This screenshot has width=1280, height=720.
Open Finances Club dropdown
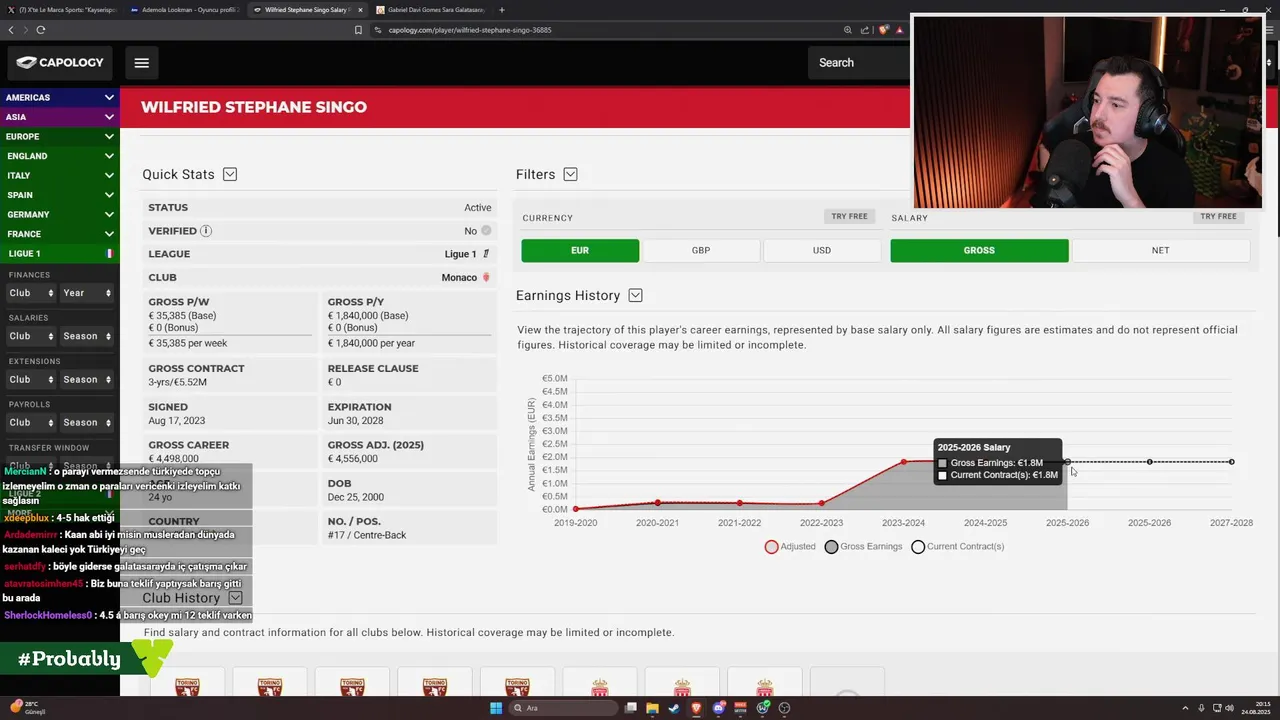point(32,293)
